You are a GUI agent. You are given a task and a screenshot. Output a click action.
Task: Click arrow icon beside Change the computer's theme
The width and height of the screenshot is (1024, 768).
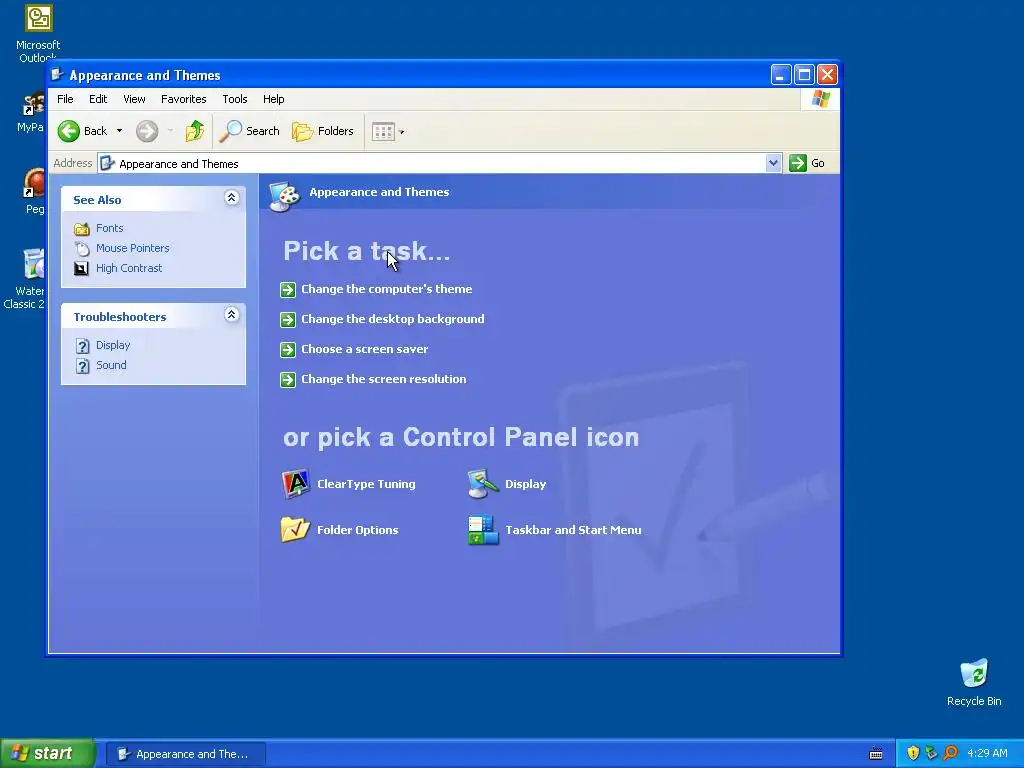(x=288, y=289)
